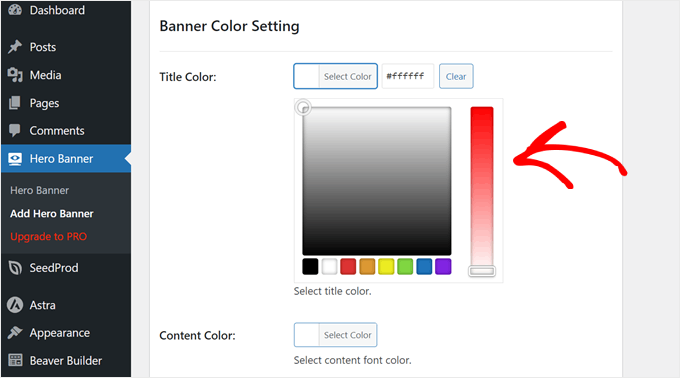This screenshot has height=378, width=680.
Task: Pick the green palette swatch
Action: pos(405,267)
